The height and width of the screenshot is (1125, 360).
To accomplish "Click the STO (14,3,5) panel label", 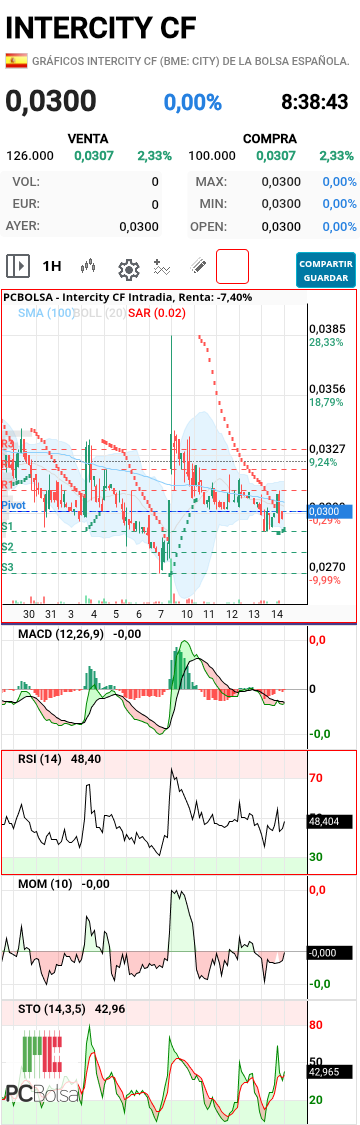I will tap(52, 1009).
